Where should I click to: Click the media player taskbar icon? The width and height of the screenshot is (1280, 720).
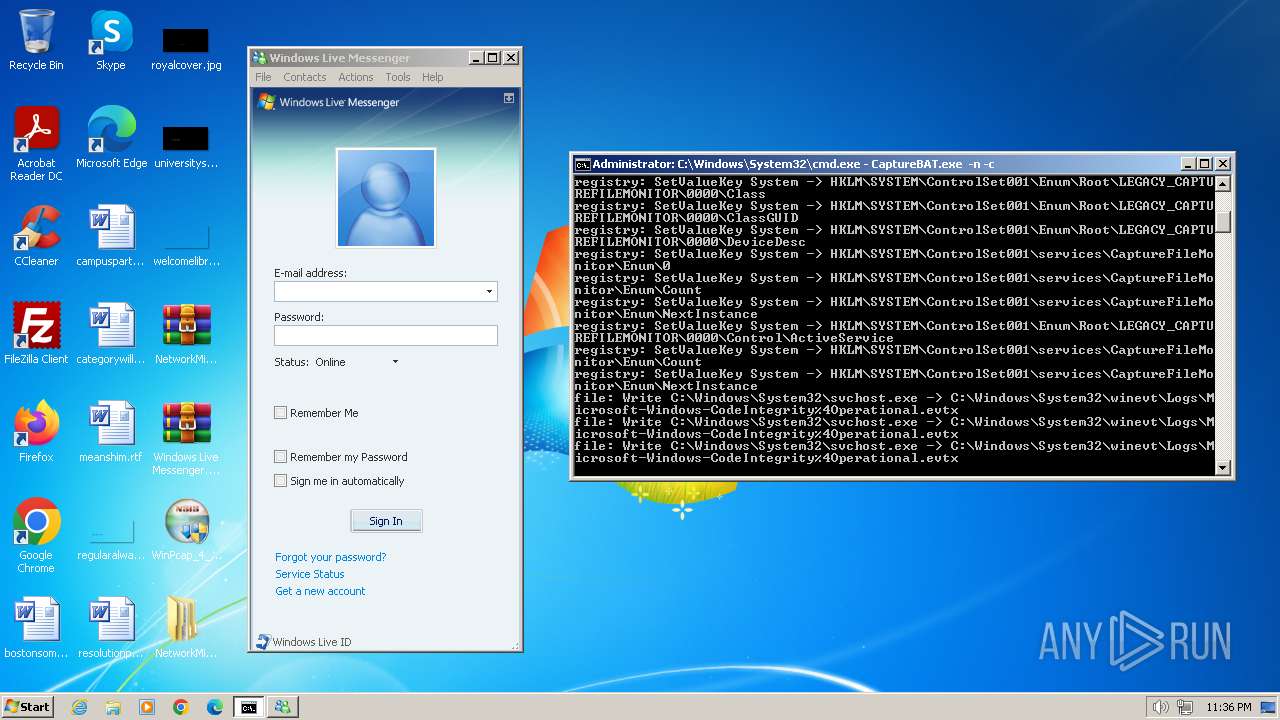pos(147,707)
